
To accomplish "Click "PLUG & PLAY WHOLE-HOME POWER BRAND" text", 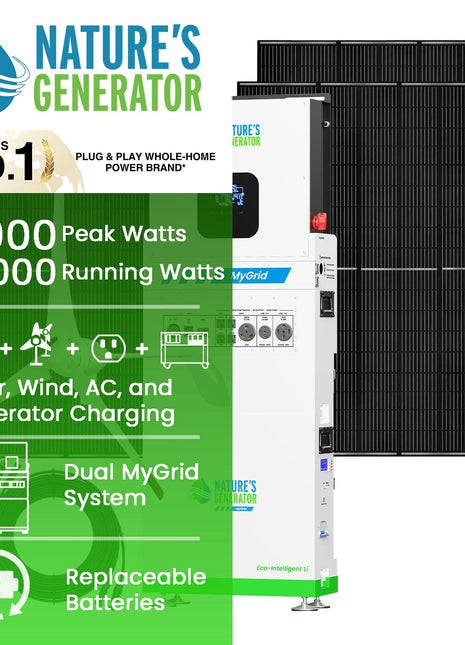I will coord(145,162).
